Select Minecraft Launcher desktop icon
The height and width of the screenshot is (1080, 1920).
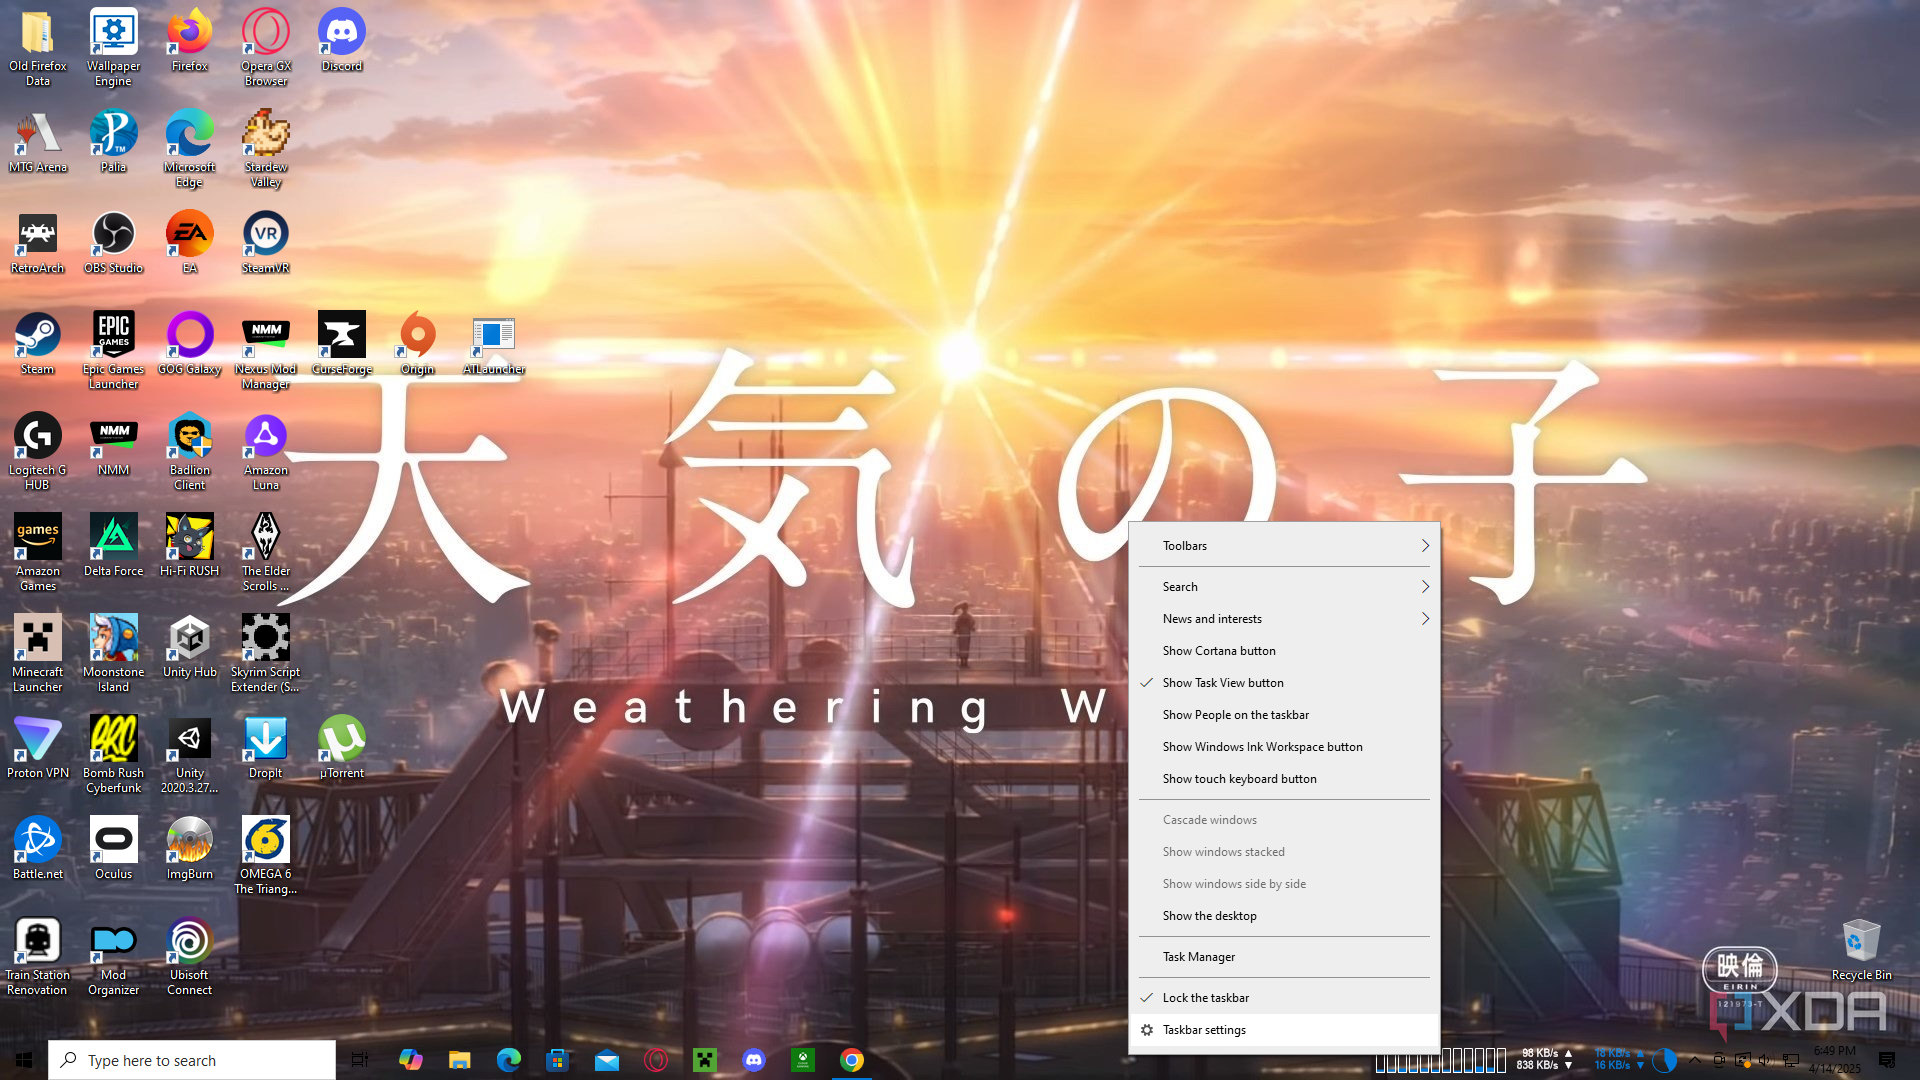tap(38, 653)
